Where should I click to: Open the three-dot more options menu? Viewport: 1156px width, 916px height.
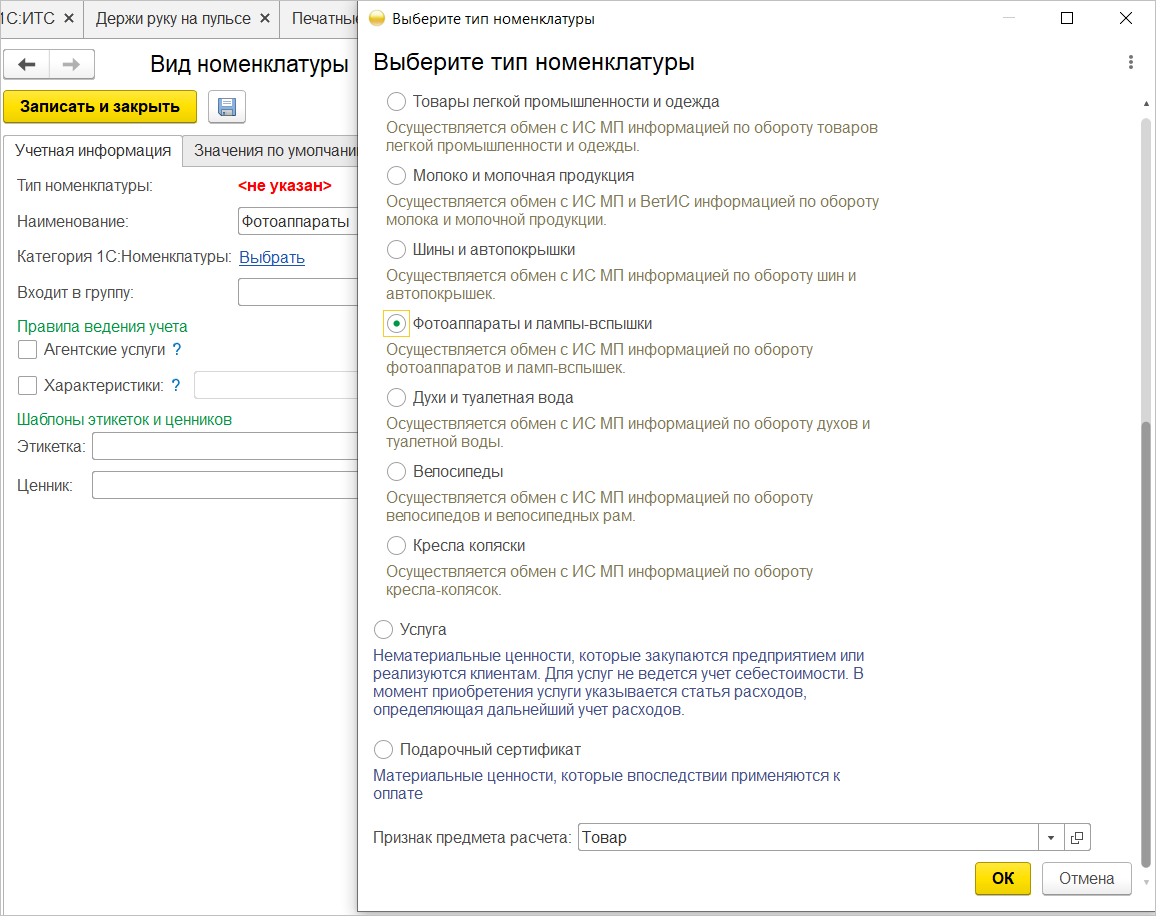click(1131, 62)
